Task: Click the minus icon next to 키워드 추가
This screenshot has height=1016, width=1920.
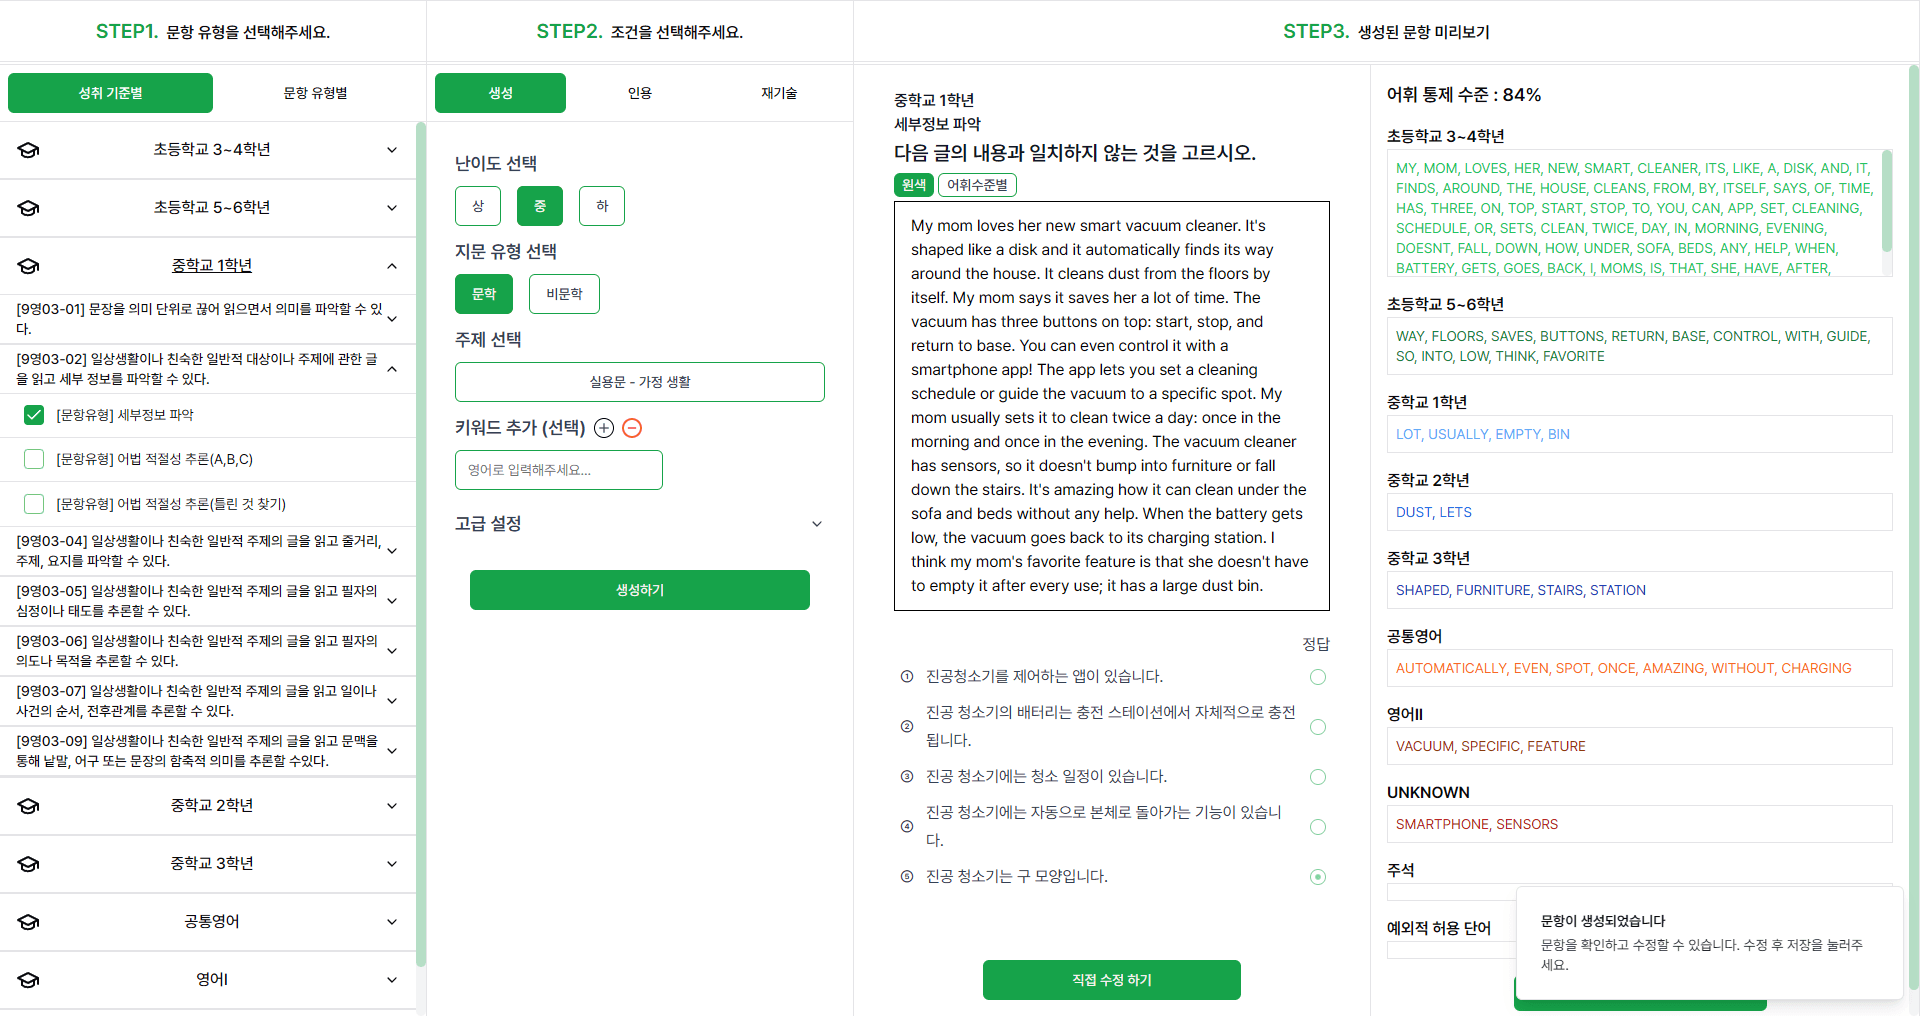Action: pyautogui.click(x=632, y=428)
